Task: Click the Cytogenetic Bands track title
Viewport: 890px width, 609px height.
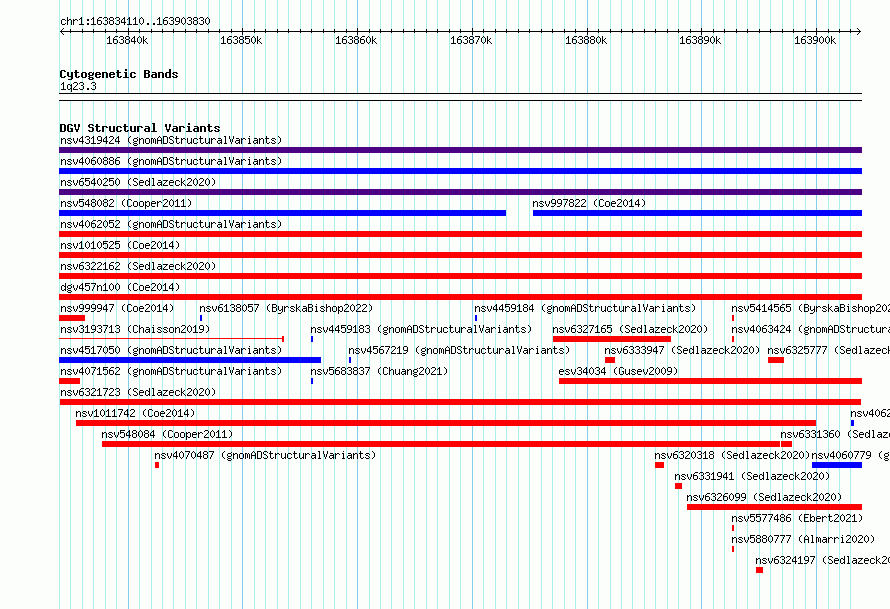Action: (x=119, y=74)
